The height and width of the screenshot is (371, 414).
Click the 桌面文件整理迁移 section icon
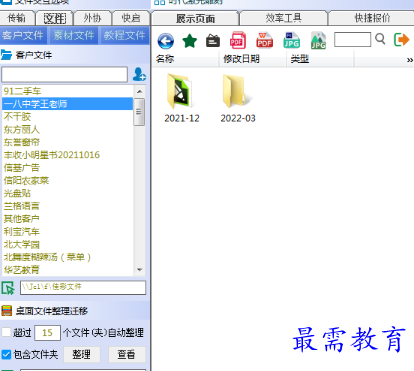(x=7, y=311)
